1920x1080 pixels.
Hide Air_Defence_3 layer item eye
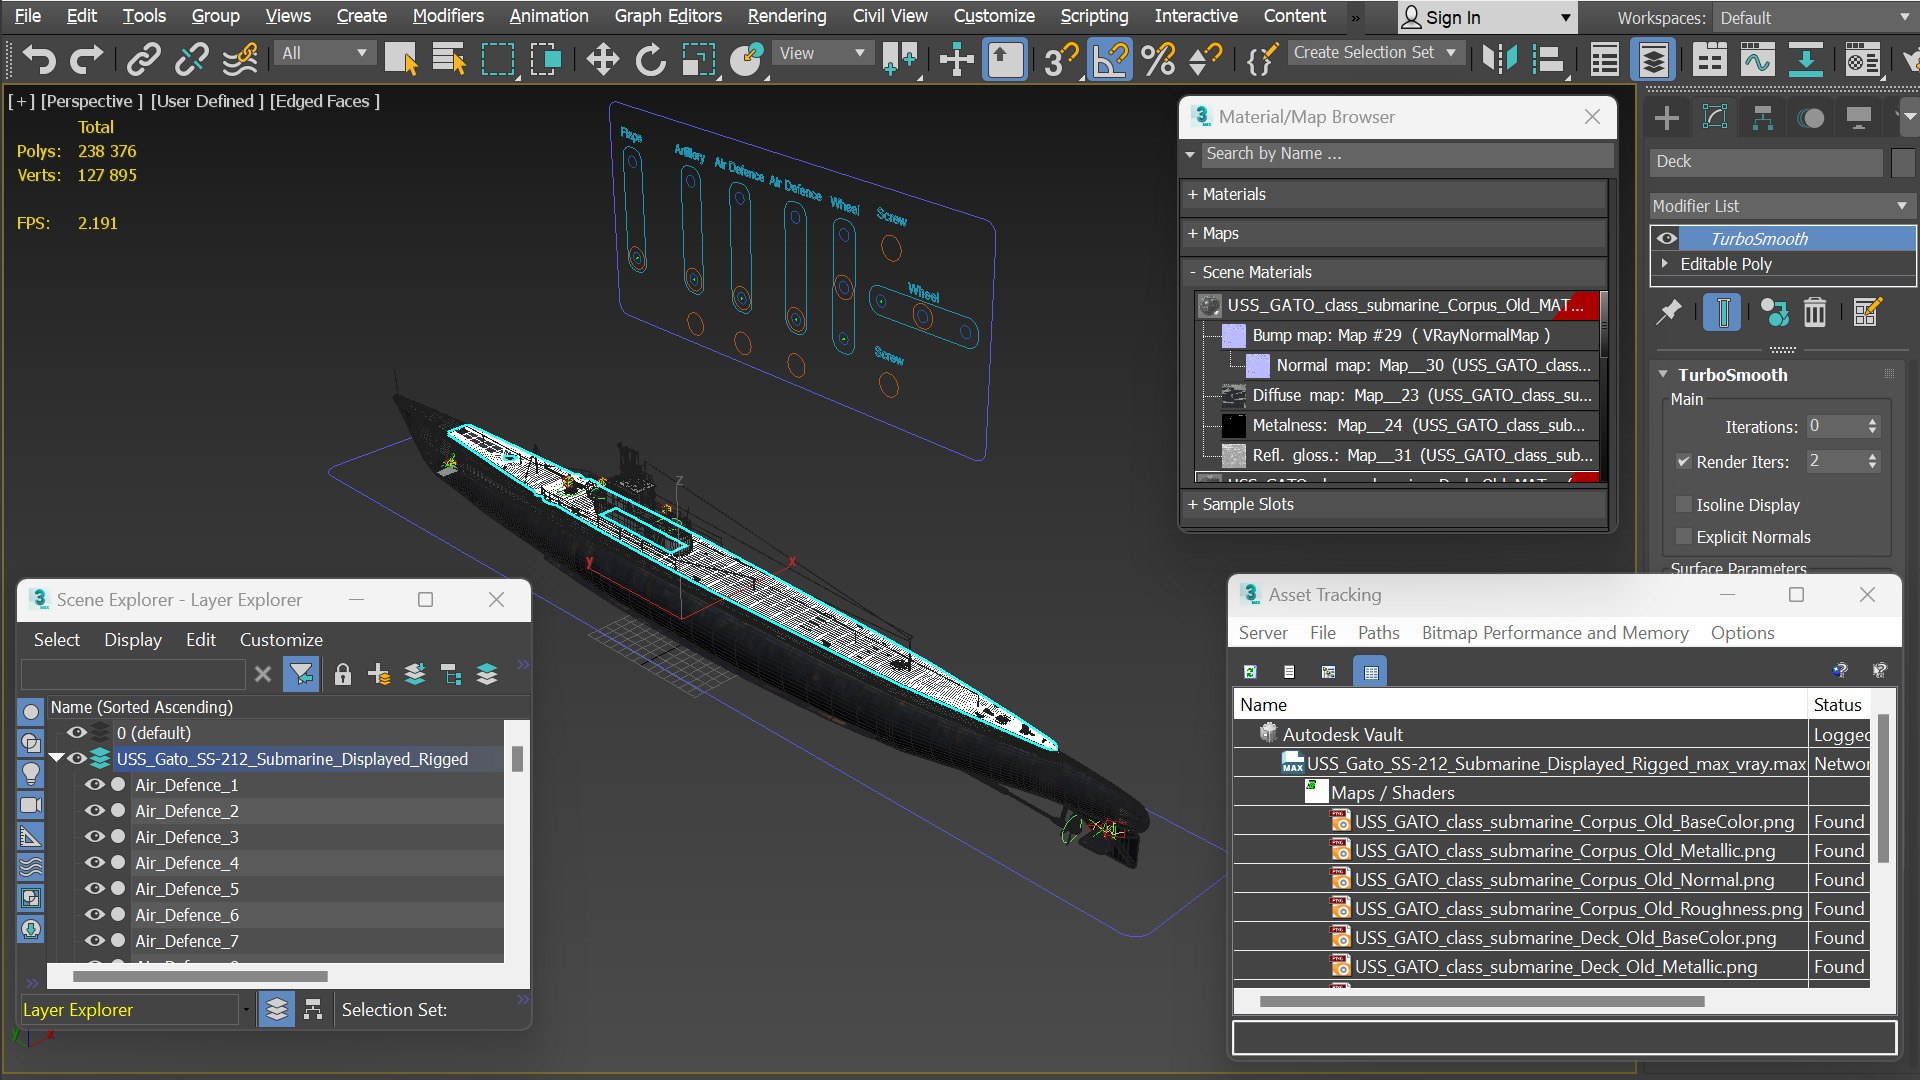pos(95,837)
